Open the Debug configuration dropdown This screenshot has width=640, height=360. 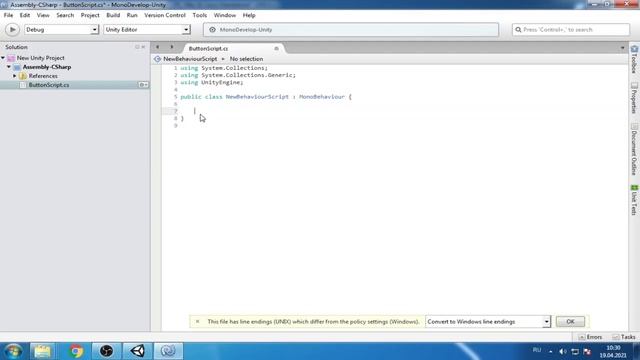tap(61, 29)
